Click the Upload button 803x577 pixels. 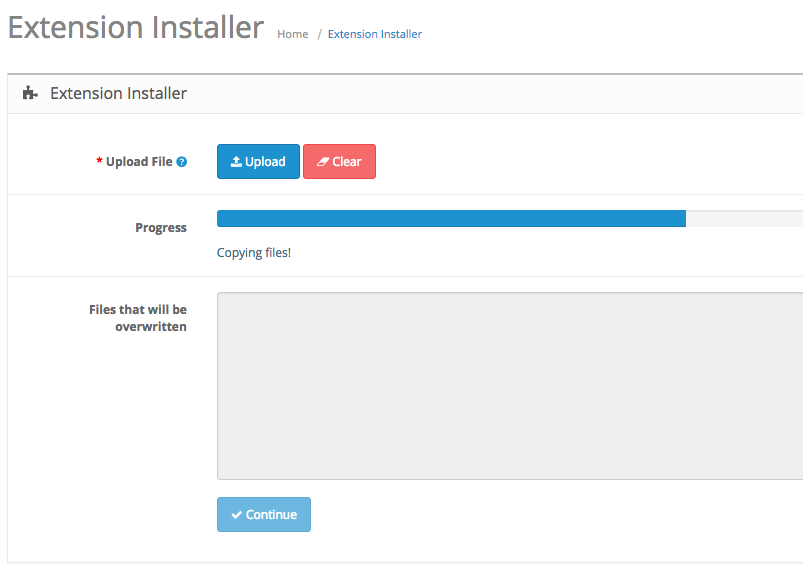coord(258,162)
